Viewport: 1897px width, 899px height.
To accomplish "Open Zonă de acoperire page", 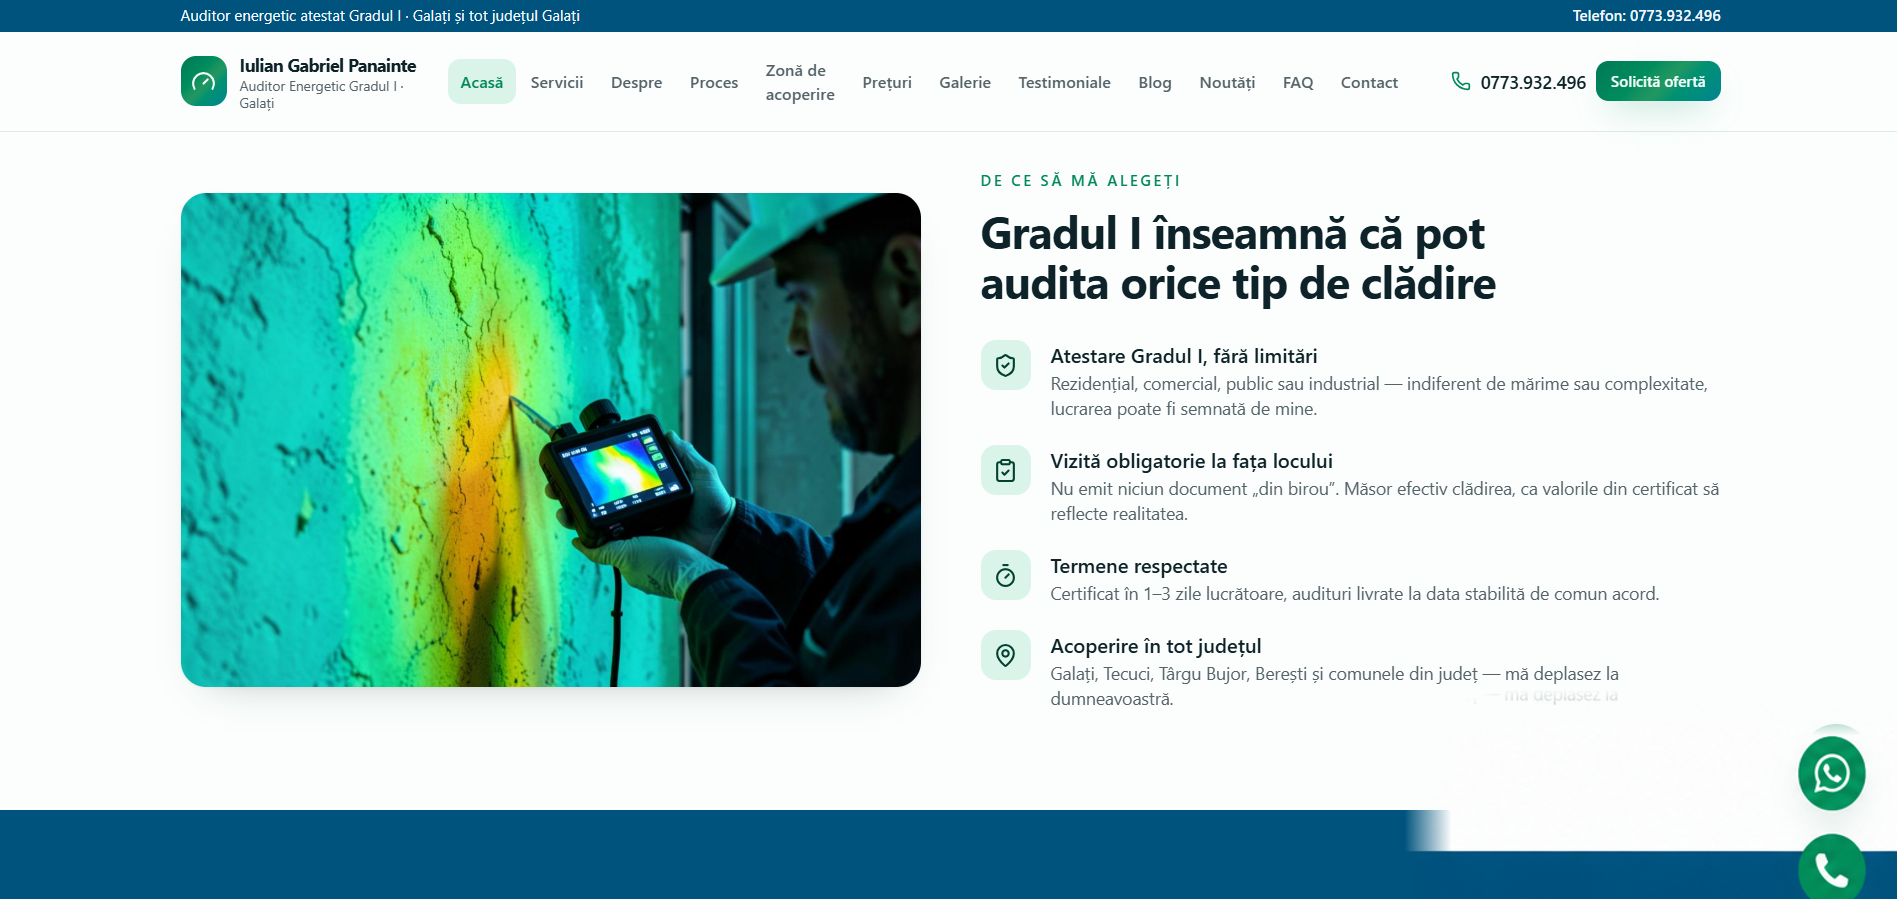I will [x=800, y=82].
